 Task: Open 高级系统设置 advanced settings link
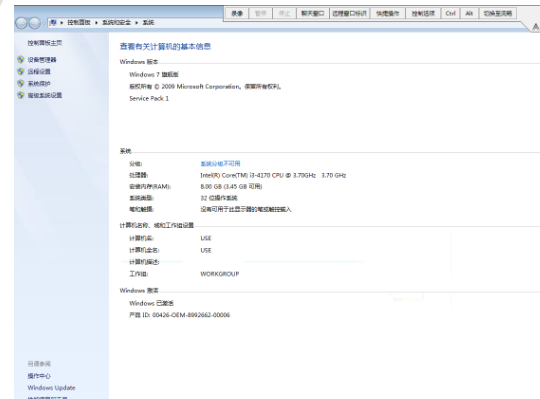pyautogui.click(x=45, y=95)
